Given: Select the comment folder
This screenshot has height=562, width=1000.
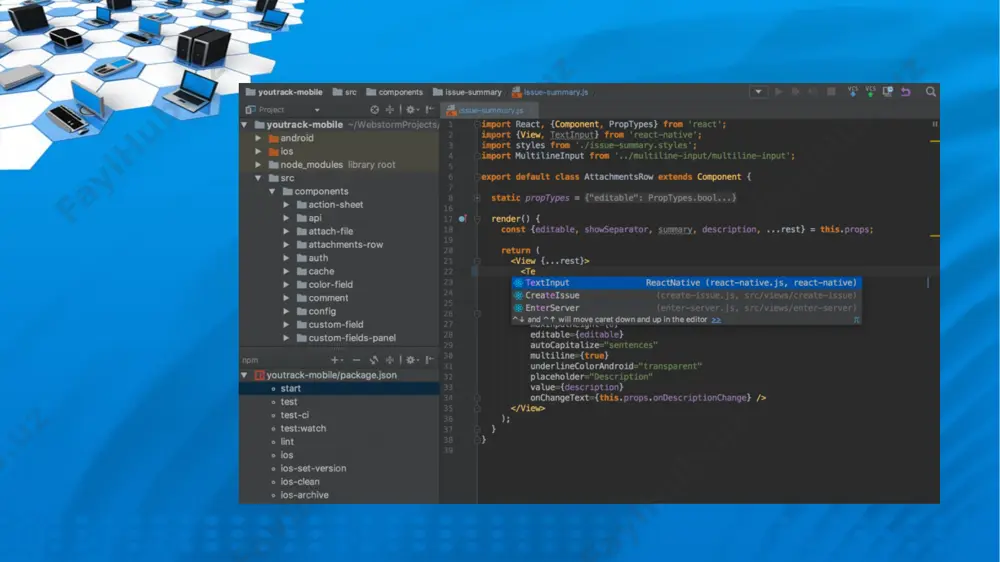Looking at the screenshot, I should pos(328,298).
